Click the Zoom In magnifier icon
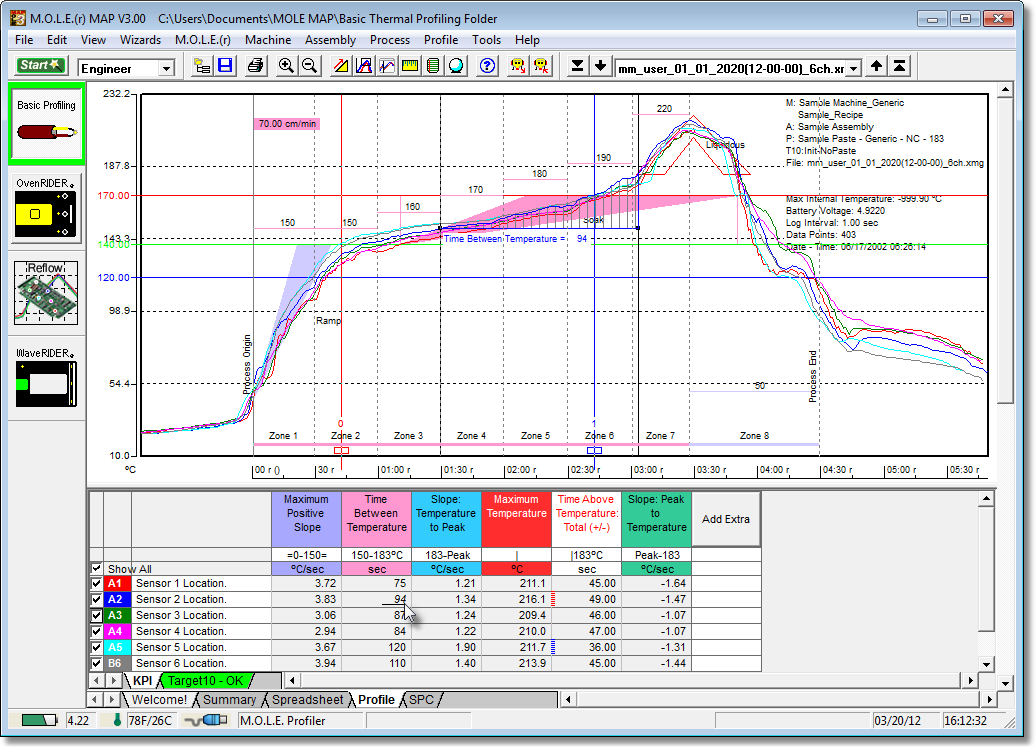This screenshot has width=1036, height=749. pyautogui.click(x=286, y=66)
